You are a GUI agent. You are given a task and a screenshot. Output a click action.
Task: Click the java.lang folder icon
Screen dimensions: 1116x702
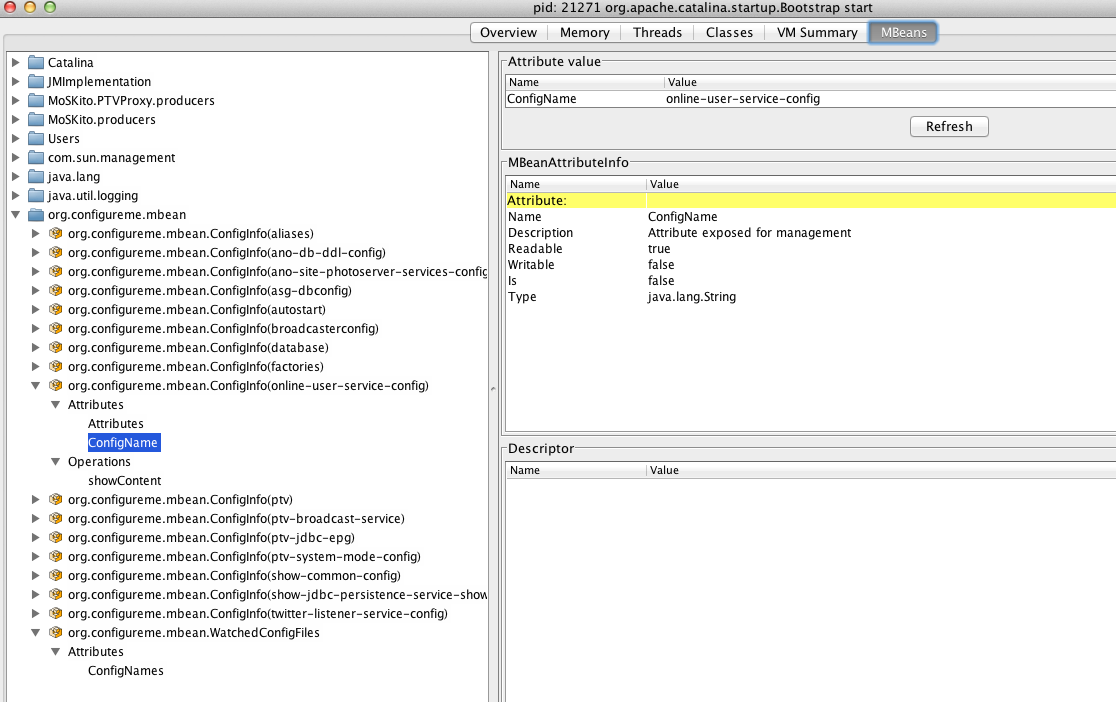36,177
